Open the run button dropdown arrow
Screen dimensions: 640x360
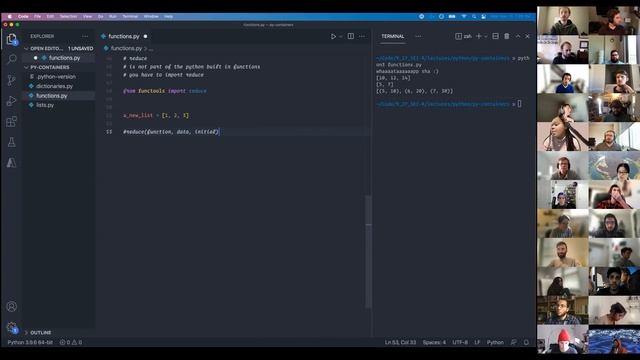[340, 36]
